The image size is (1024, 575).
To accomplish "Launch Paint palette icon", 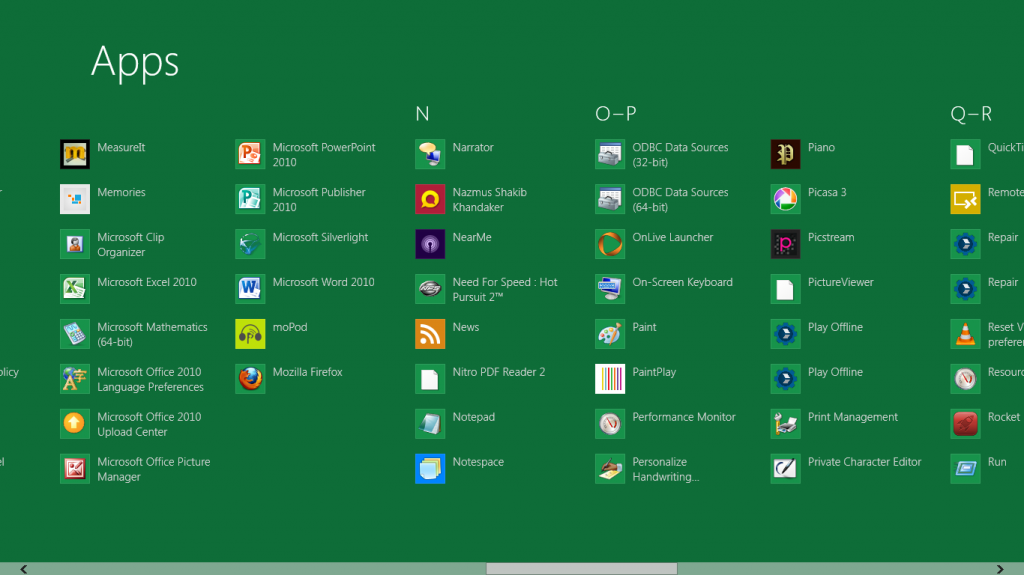I will 610,334.
